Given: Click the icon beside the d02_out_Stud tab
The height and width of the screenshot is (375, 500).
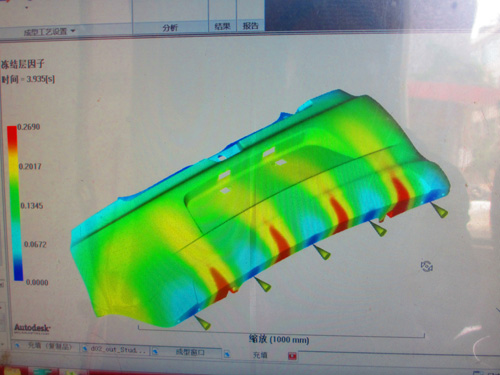Looking at the screenshot, I should [x=85, y=349].
